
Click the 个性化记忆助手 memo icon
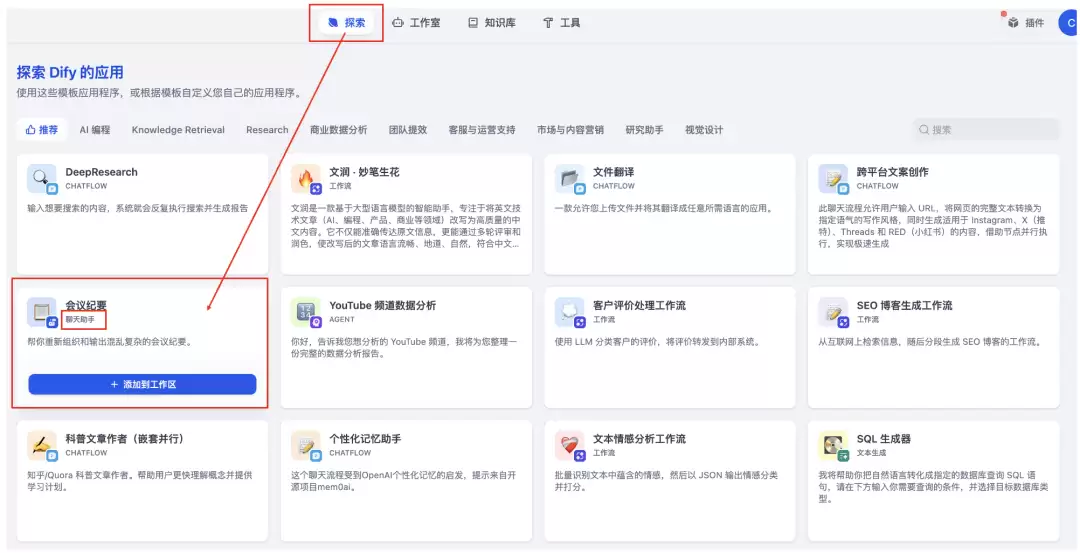[305, 446]
